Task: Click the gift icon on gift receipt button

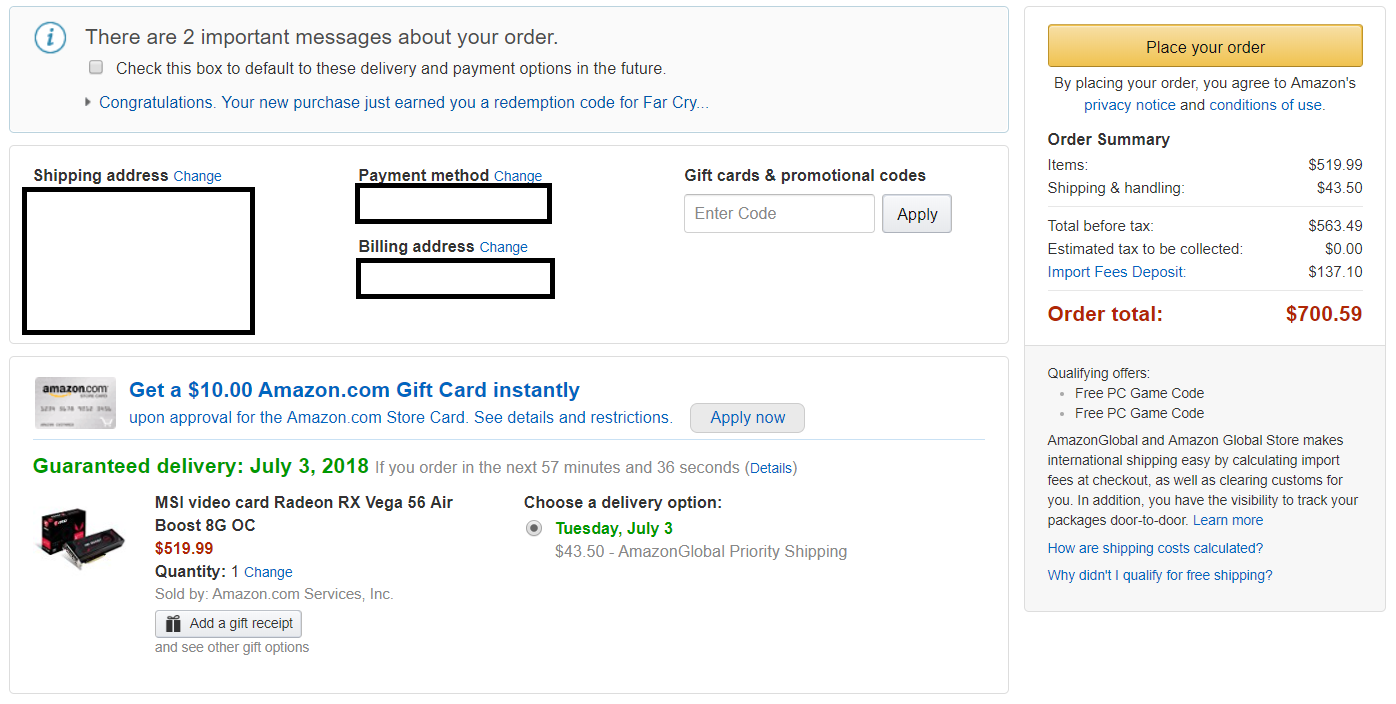Action: (x=173, y=624)
